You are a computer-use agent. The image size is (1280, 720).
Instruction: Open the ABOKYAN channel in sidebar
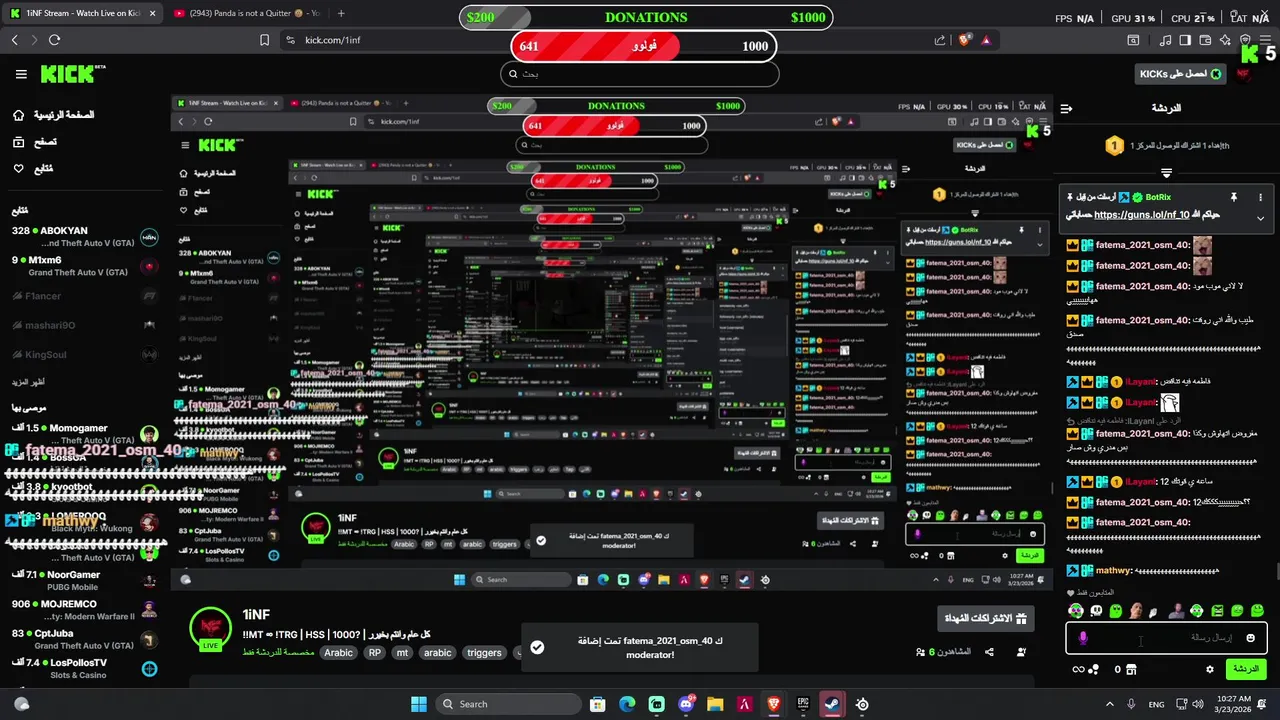click(85, 237)
